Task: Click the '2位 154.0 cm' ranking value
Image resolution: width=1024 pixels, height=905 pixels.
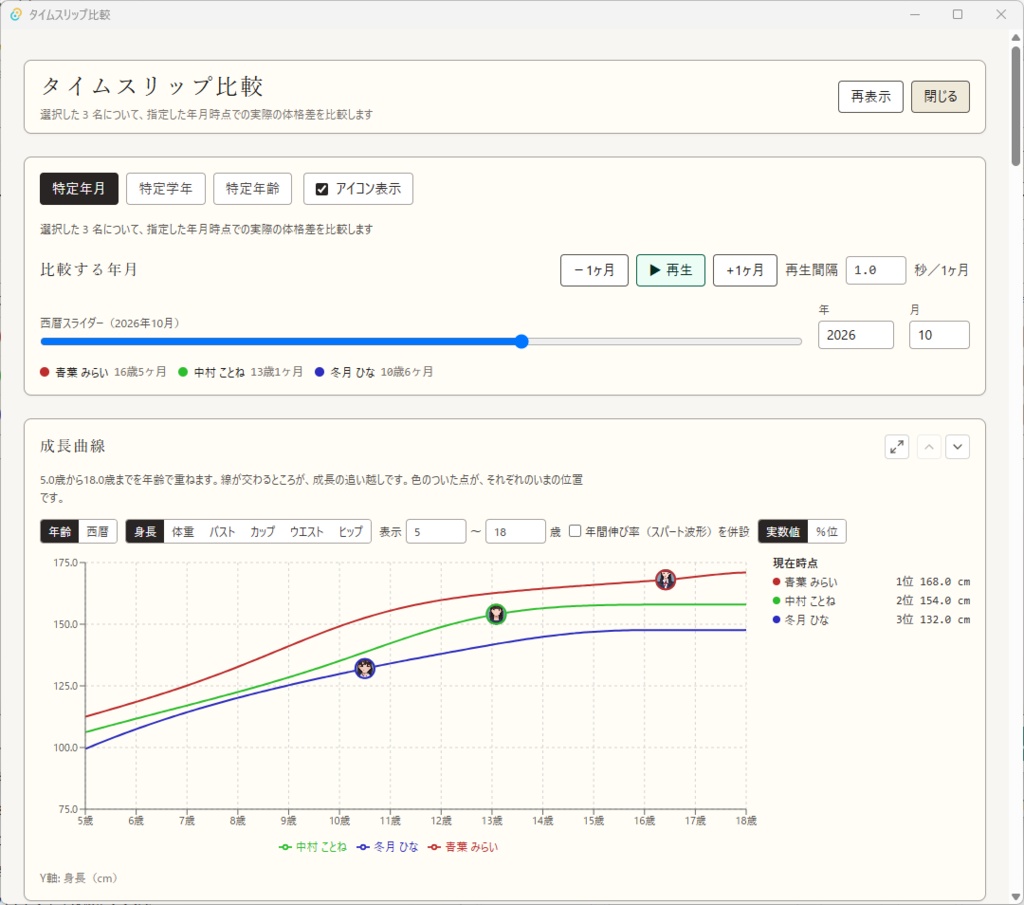Action: (x=933, y=601)
